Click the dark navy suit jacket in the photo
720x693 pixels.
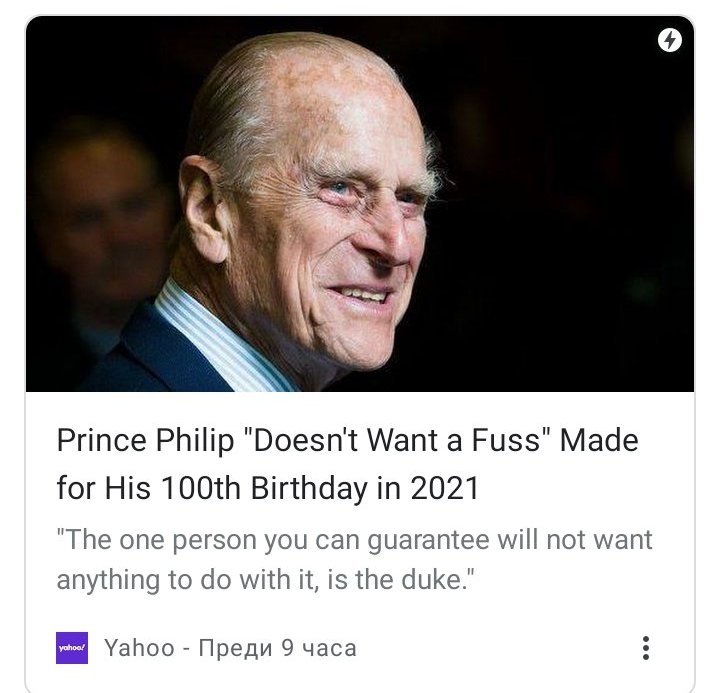(150, 360)
